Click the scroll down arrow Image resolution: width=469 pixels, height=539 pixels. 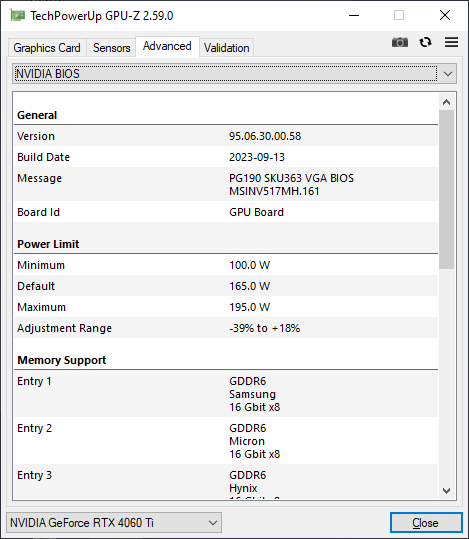pyautogui.click(x=447, y=491)
